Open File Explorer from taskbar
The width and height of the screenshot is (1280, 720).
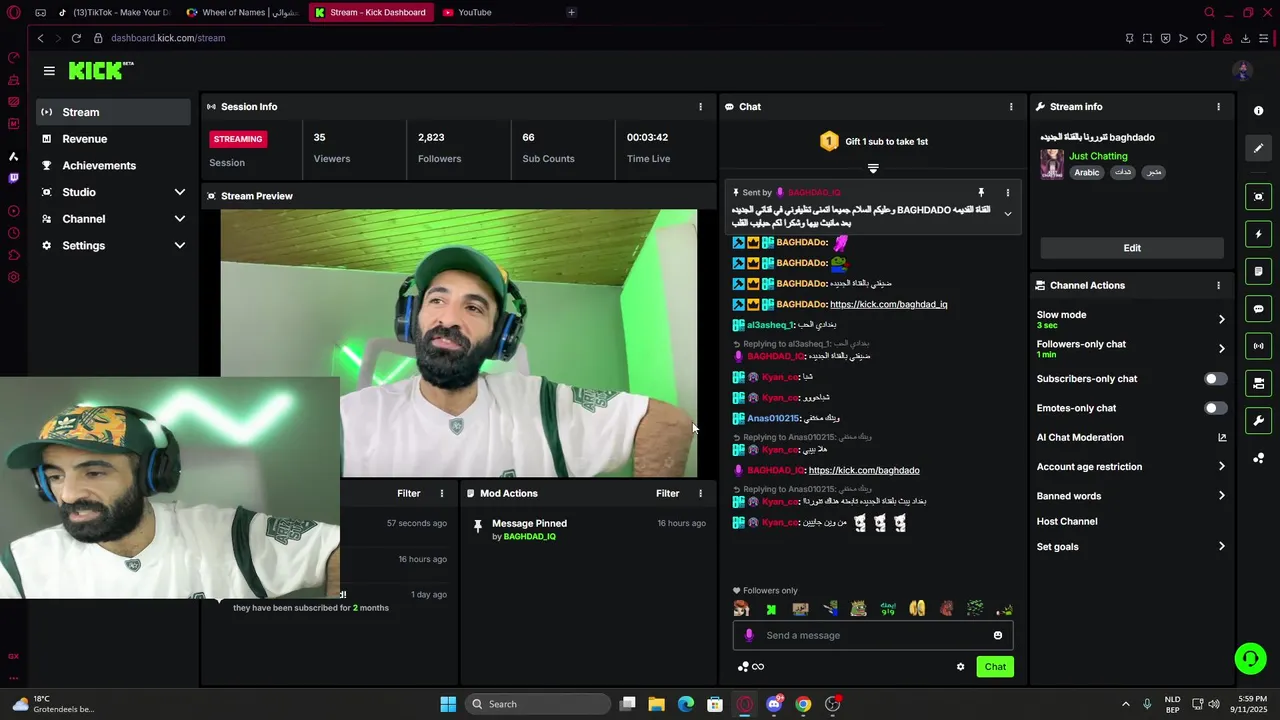point(657,704)
